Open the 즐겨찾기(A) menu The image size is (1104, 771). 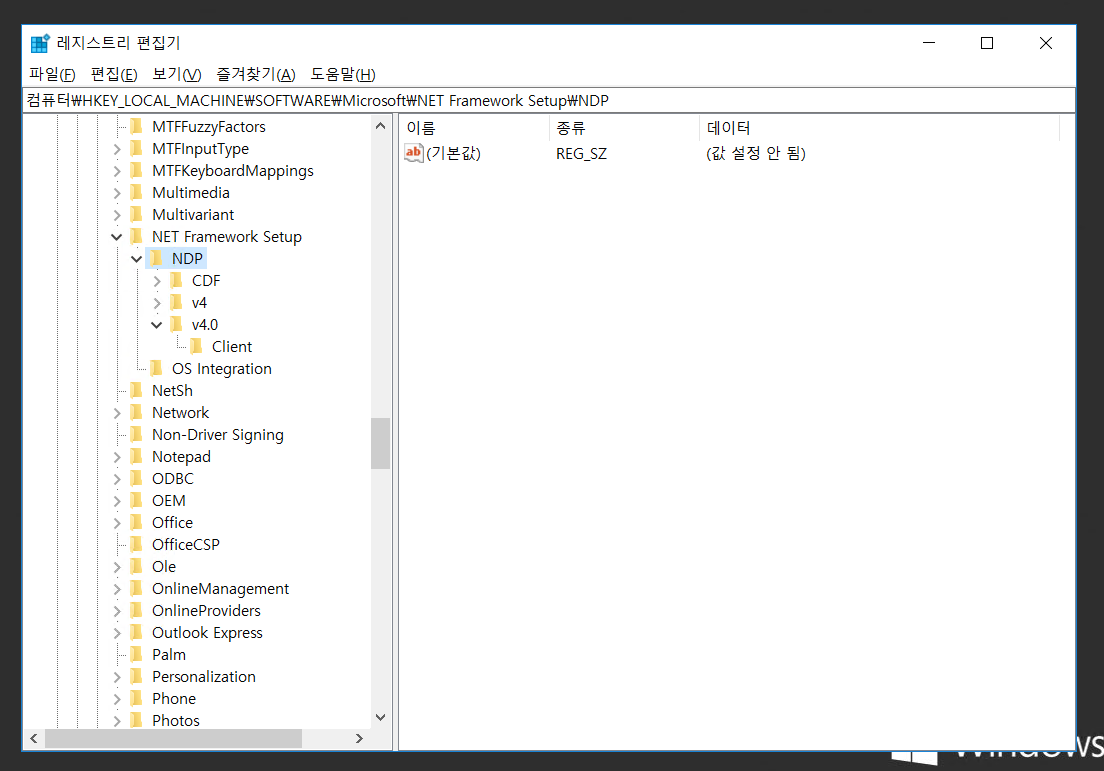[256, 74]
